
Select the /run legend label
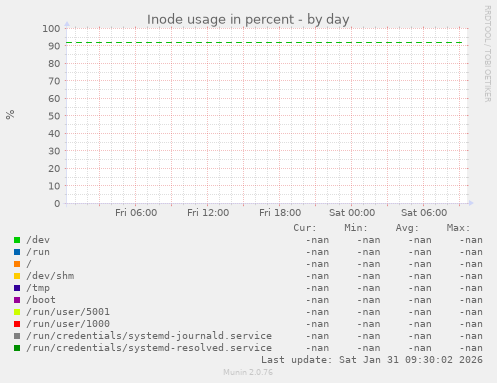point(38,252)
